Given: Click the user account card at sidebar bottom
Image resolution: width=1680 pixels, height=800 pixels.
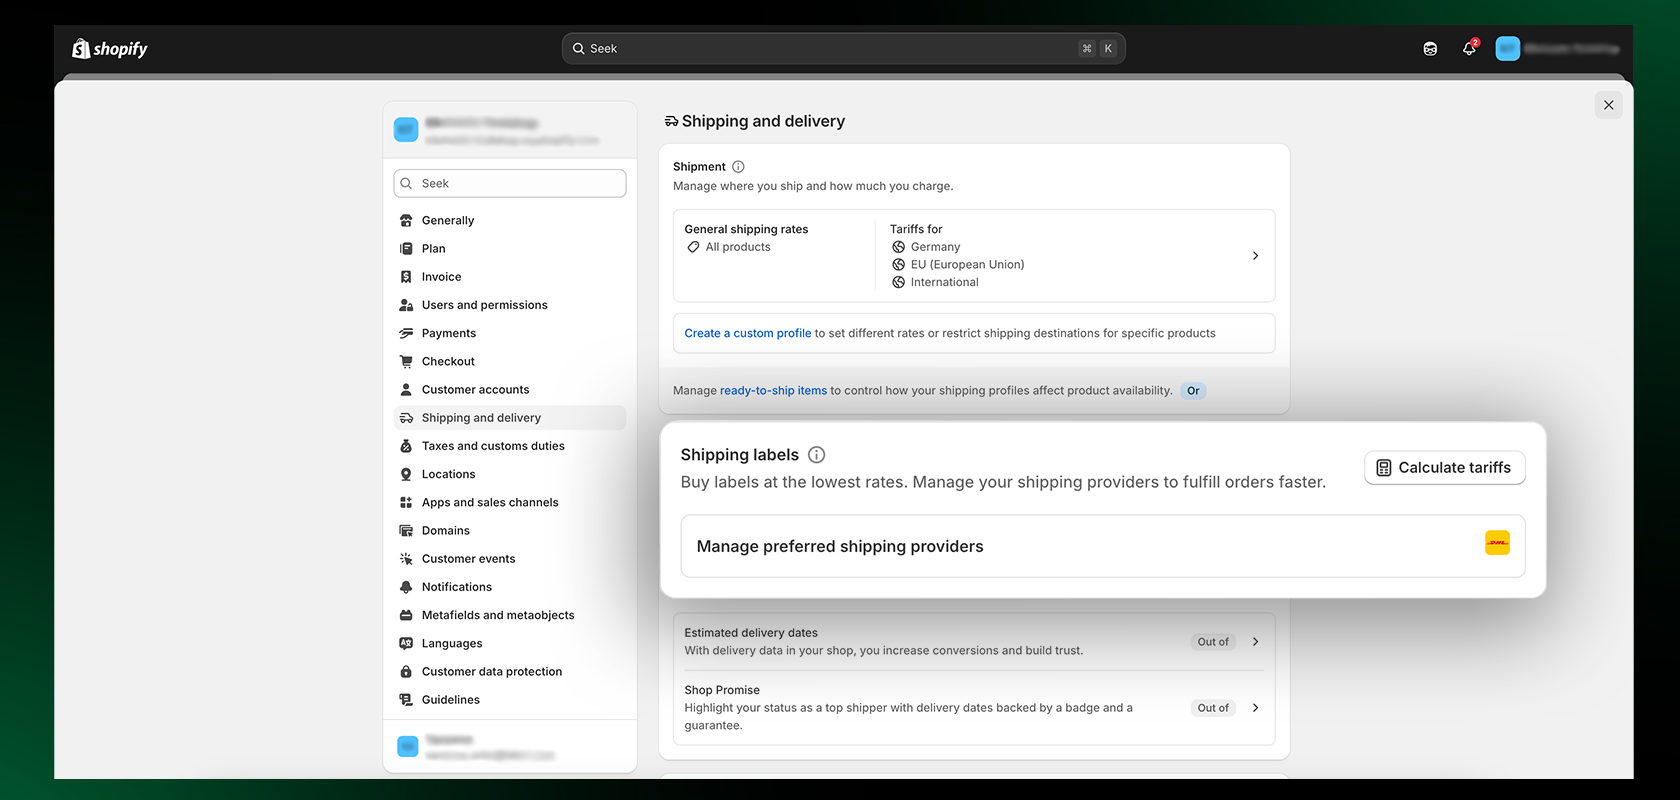Looking at the screenshot, I should [510, 746].
